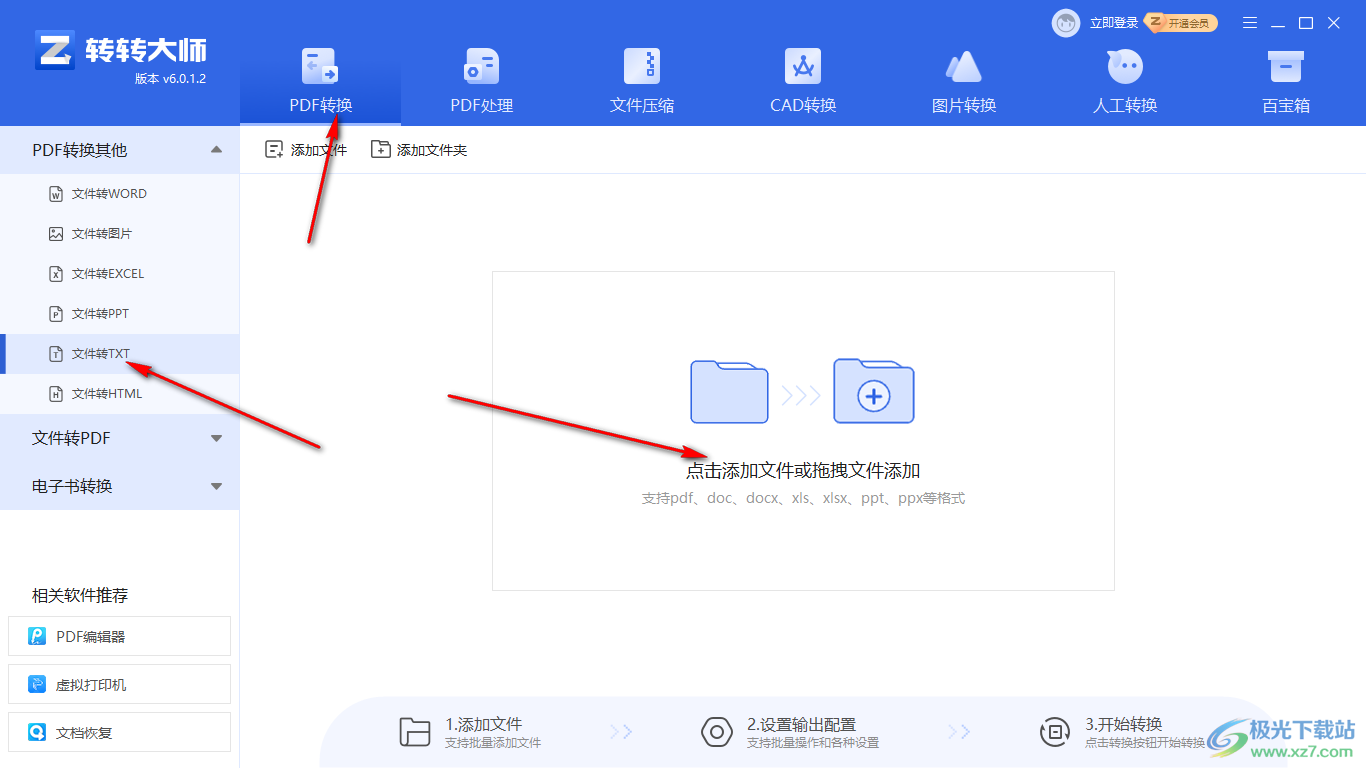Click 立即登录 to sign in
The height and width of the screenshot is (768, 1366).
pyautogui.click(x=1114, y=23)
